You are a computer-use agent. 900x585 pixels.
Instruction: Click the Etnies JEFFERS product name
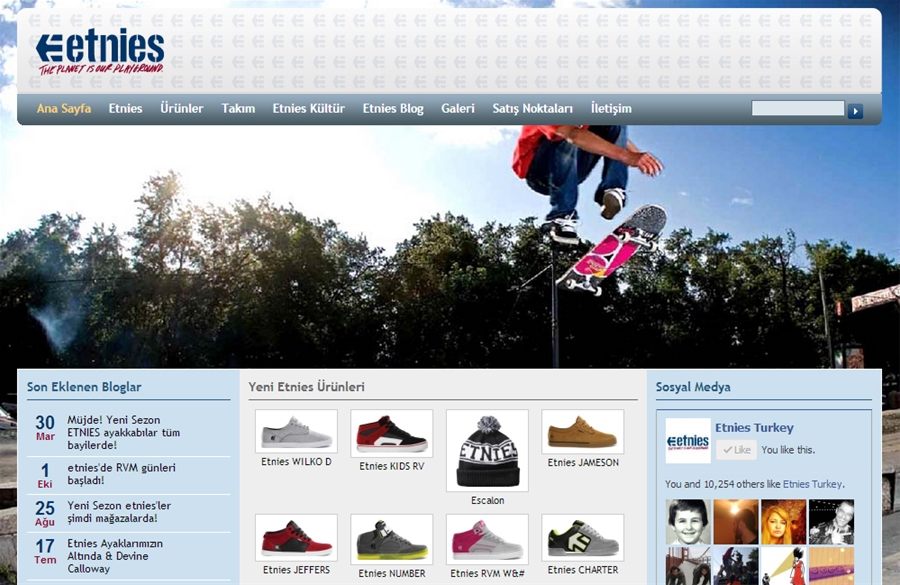pyautogui.click(x=296, y=570)
